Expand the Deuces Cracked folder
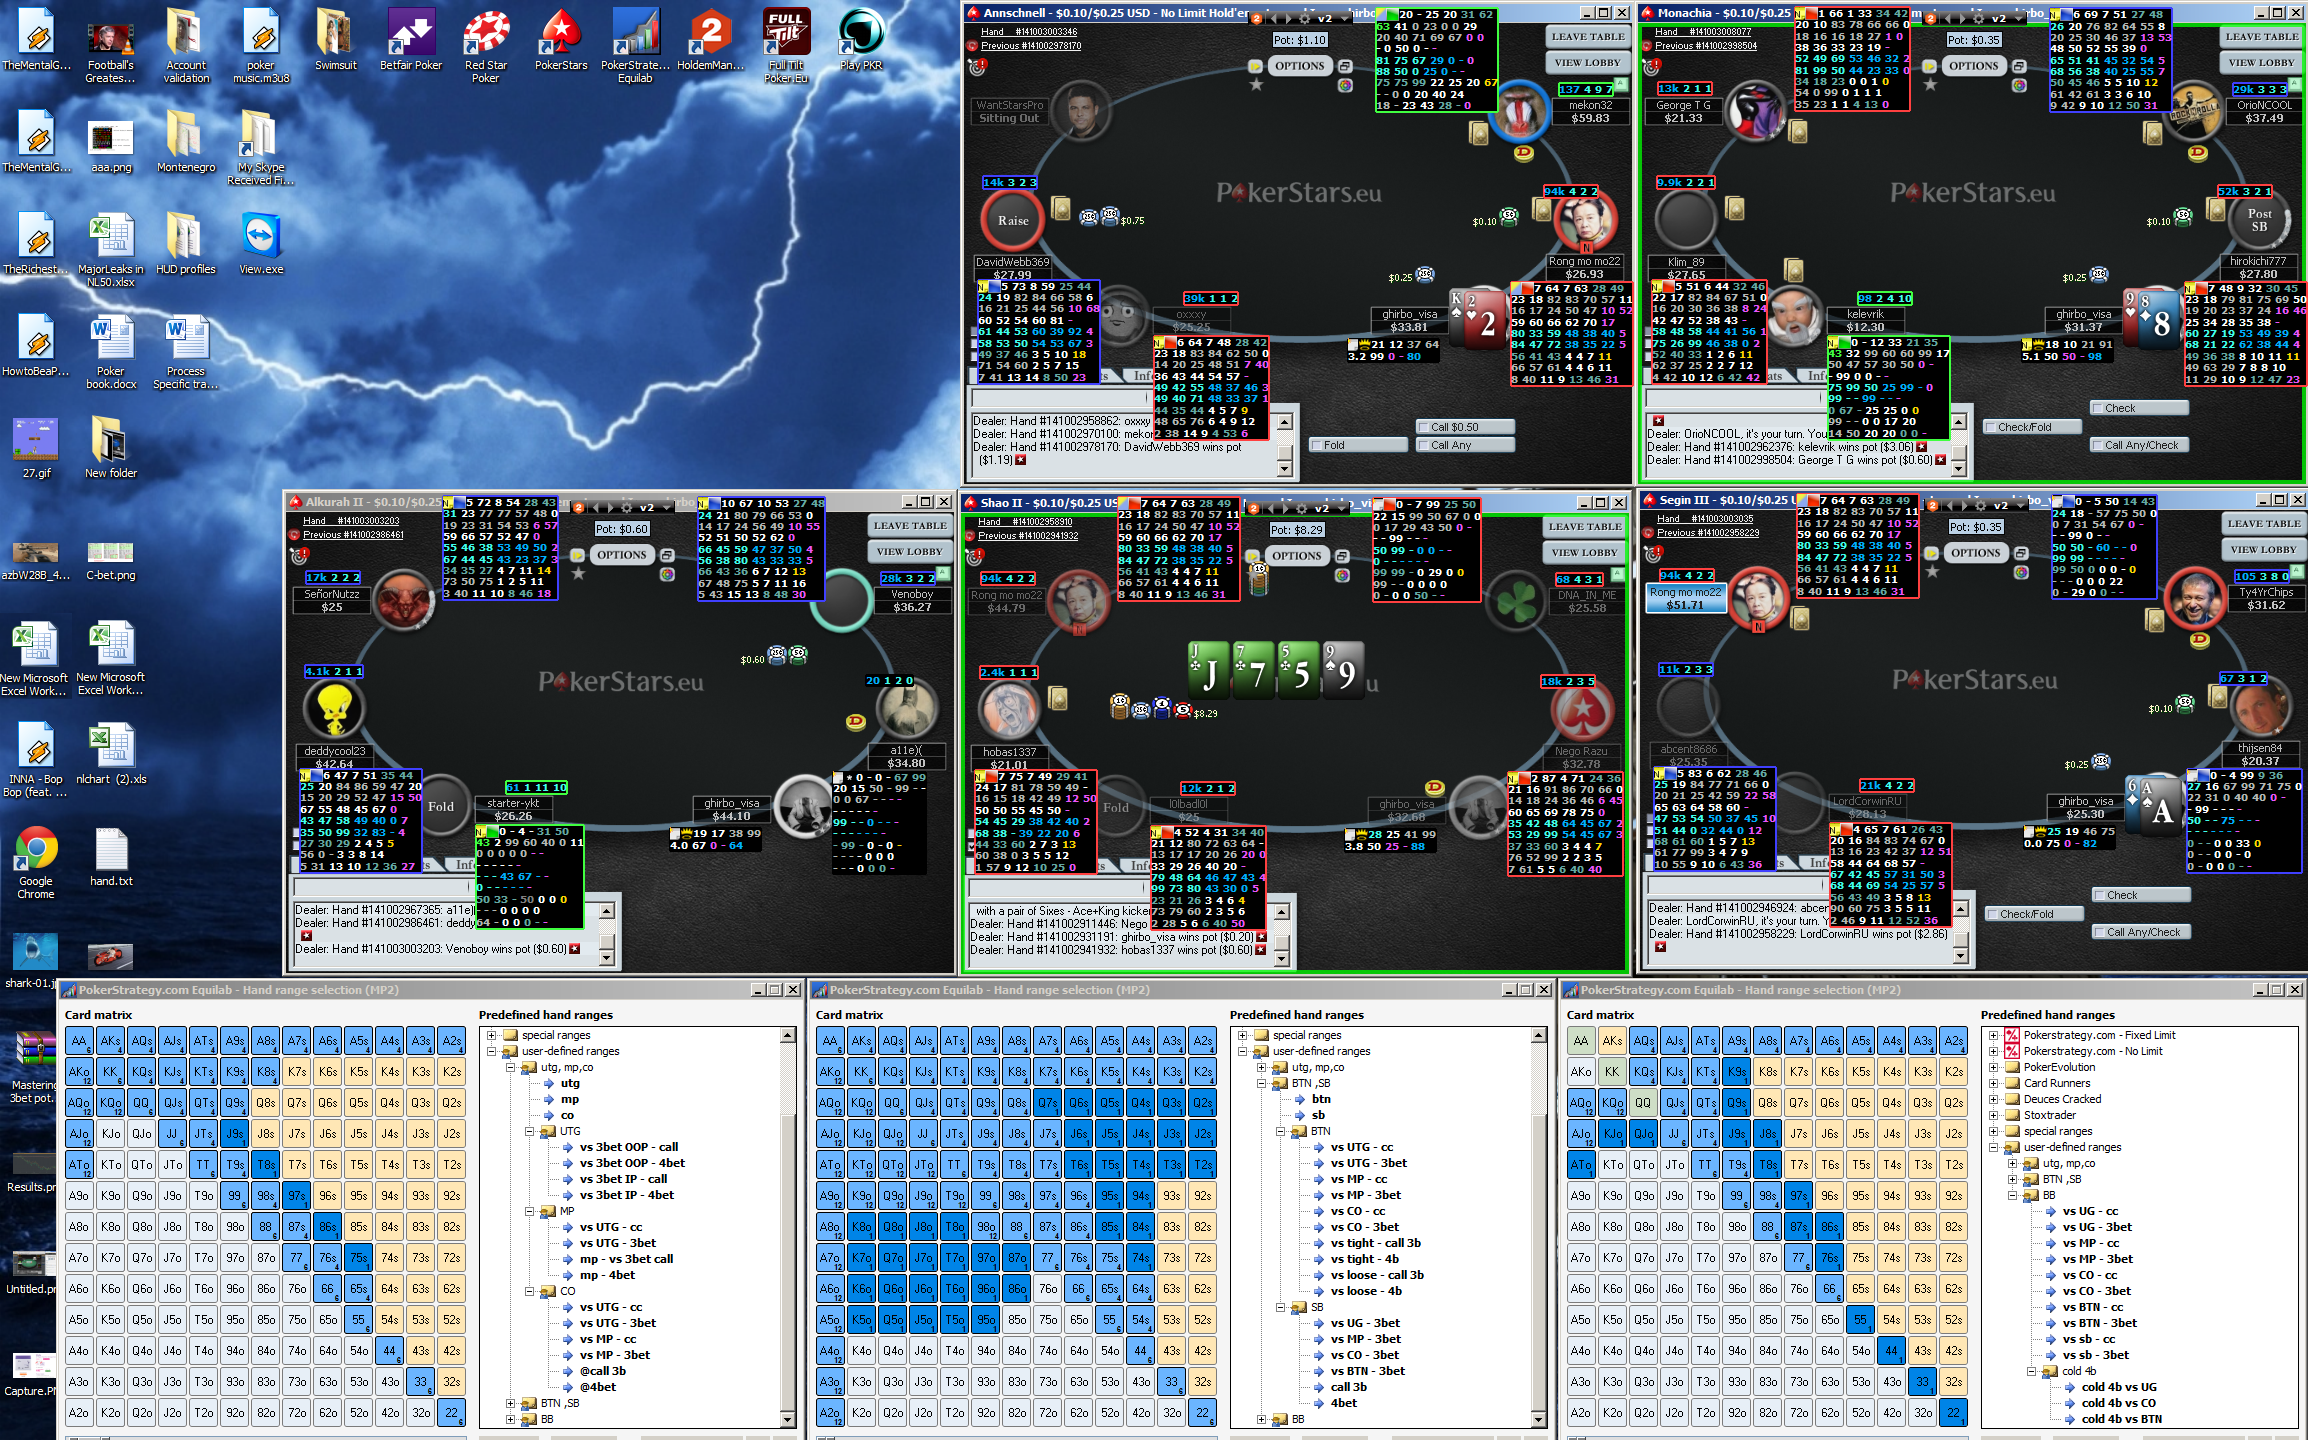The height and width of the screenshot is (1440, 2308). (x=1994, y=1099)
